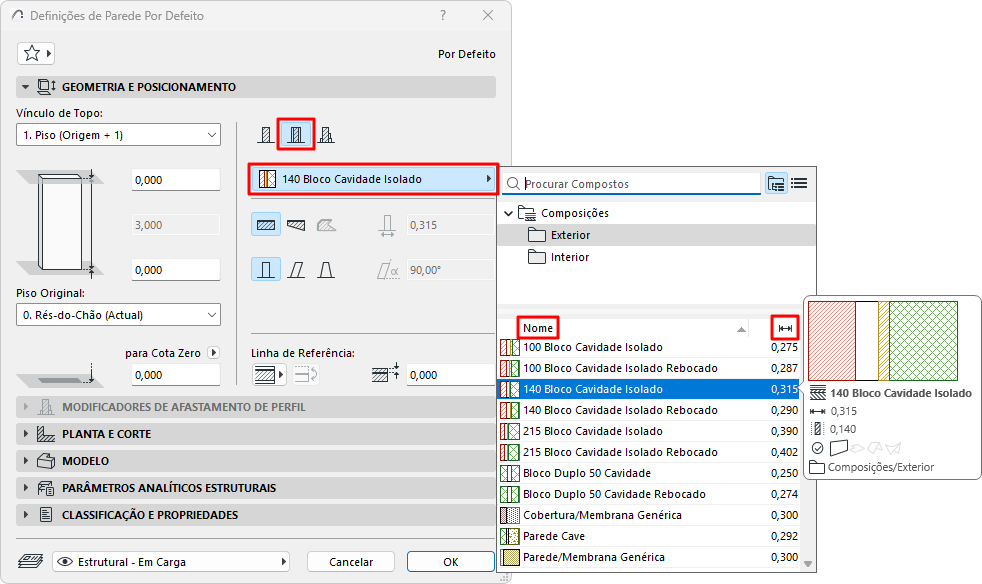Select the Vertical wall complexity icon

[x=266, y=270]
